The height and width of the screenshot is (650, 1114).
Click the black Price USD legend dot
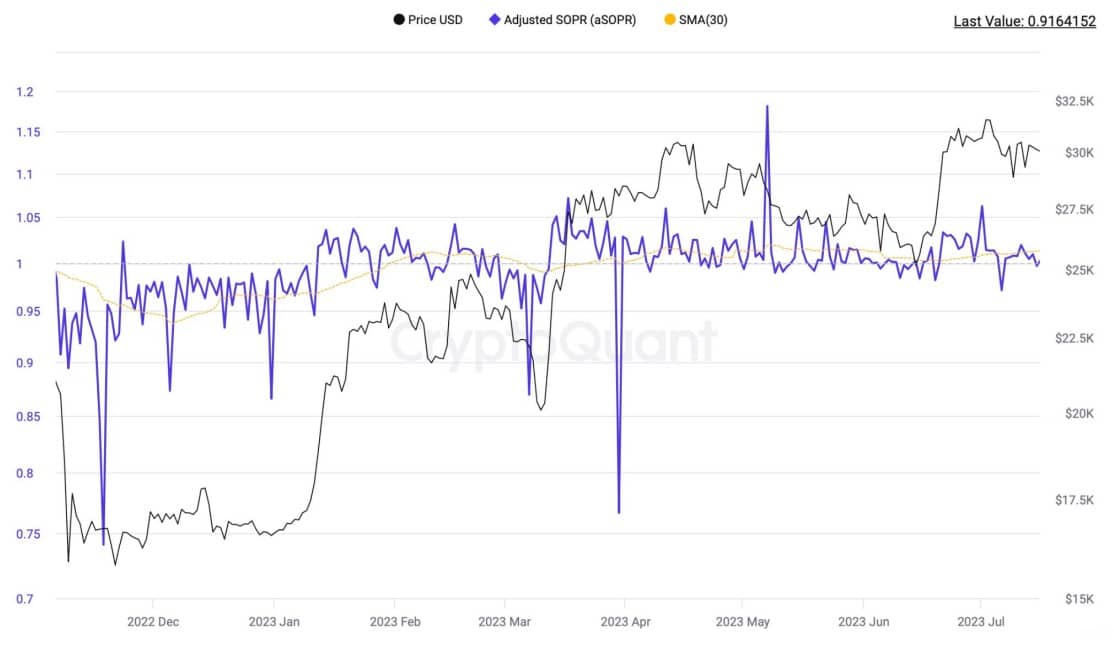click(x=399, y=20)
